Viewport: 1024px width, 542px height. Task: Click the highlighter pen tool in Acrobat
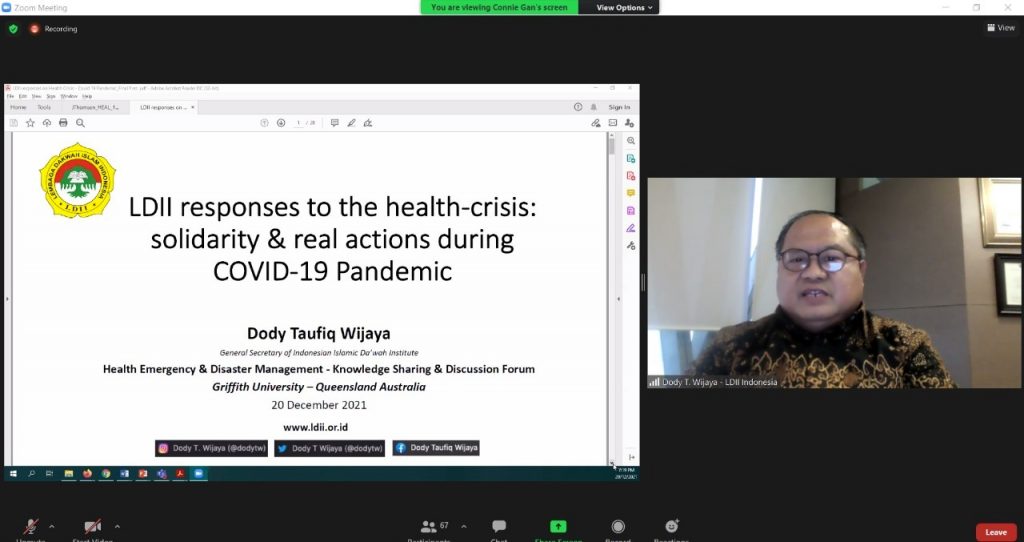tap(351, 123)
